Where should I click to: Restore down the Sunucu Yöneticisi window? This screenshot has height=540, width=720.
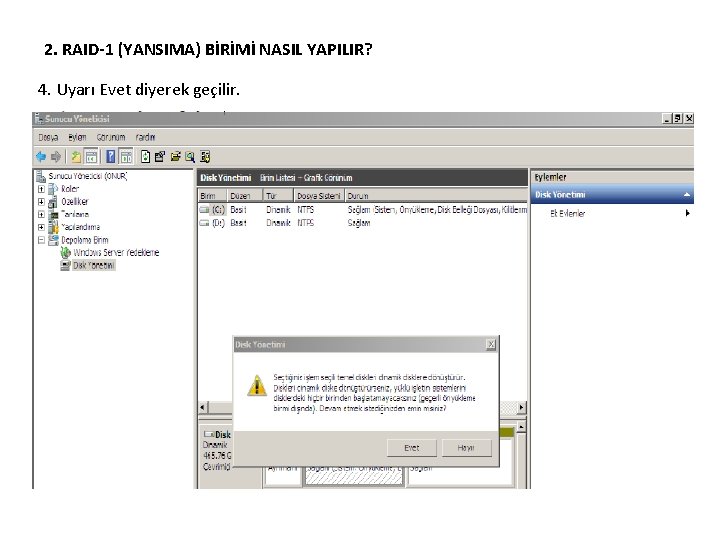678,118
